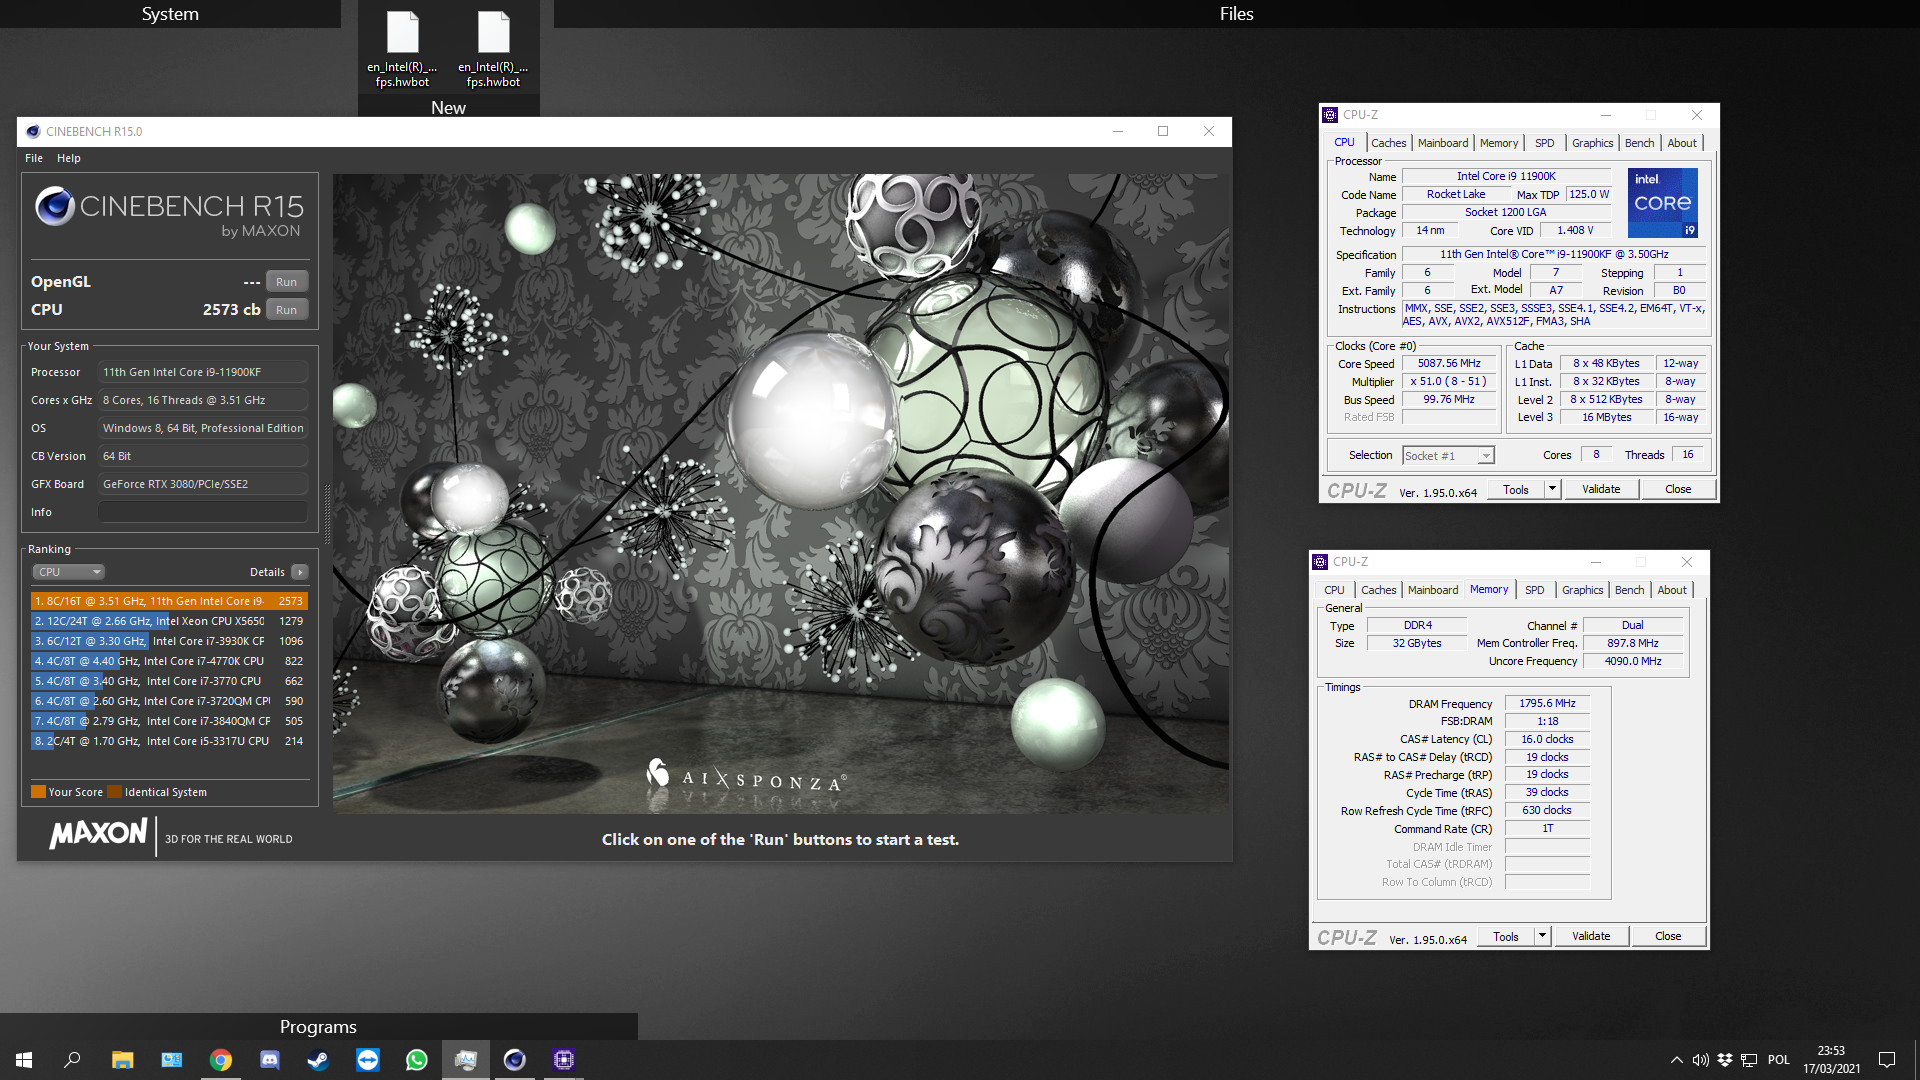Select ranking entry Intel Core i5-3317U
The height and width of the screenshot is (1080, 1920).
pos(169,741)
